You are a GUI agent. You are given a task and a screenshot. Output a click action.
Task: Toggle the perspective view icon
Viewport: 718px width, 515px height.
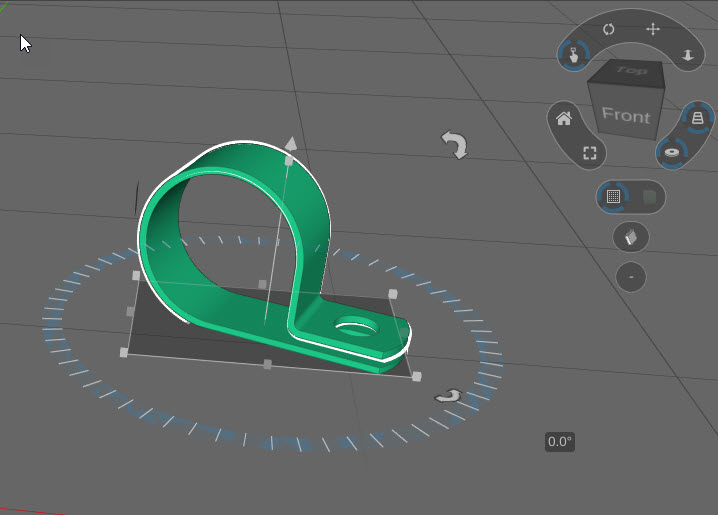tap(697, 118)
